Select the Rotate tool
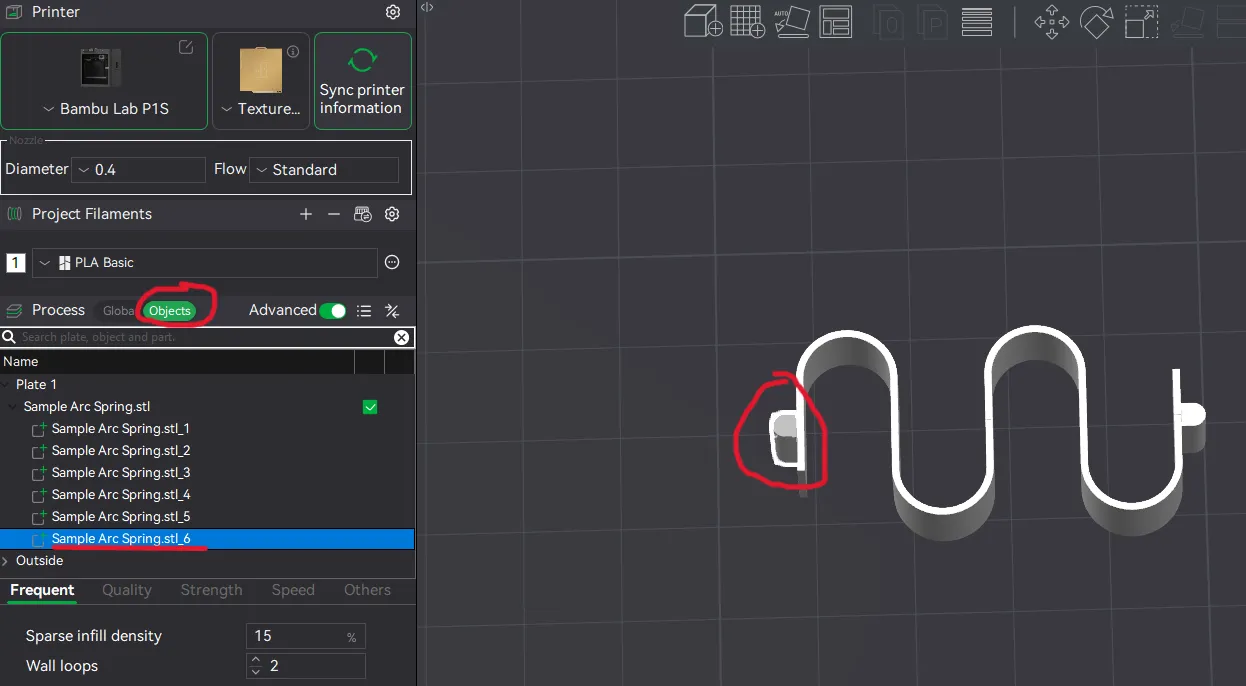 (1097, 22)
